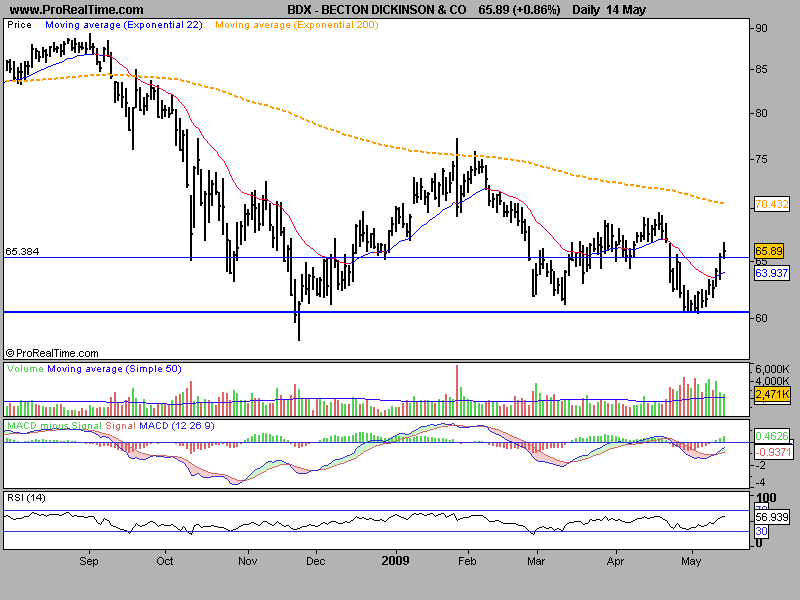800x600 pixels.
Task: Click the Oct month label on time axis
Action: 165,561
